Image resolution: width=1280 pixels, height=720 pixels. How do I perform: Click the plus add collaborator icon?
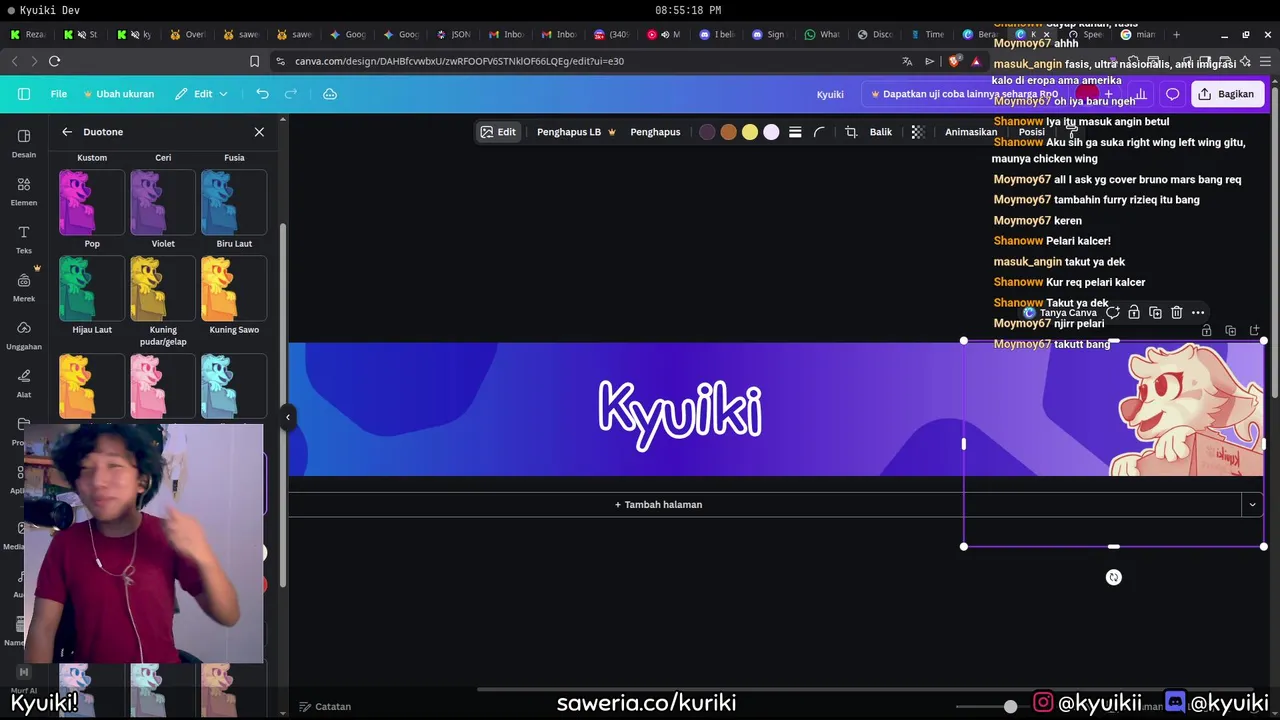pos(1108,94)
